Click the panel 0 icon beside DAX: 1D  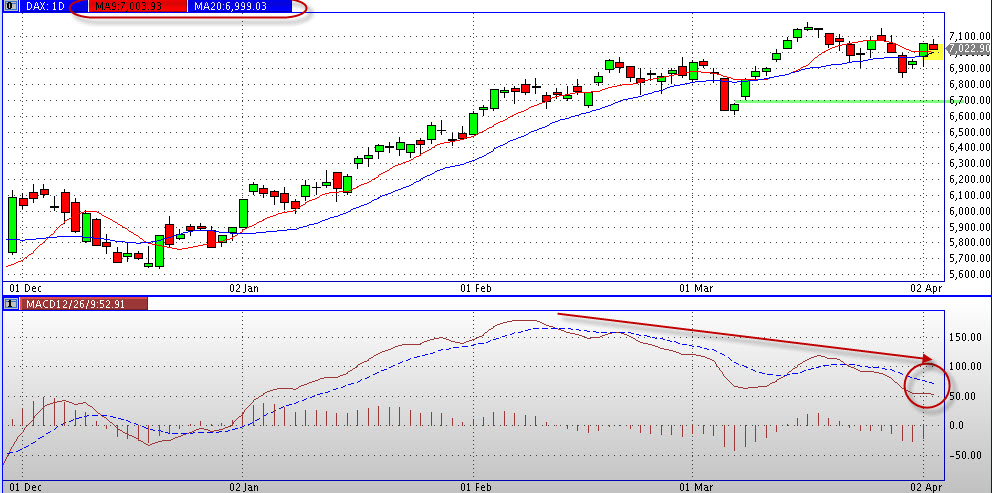click(9, 6)
